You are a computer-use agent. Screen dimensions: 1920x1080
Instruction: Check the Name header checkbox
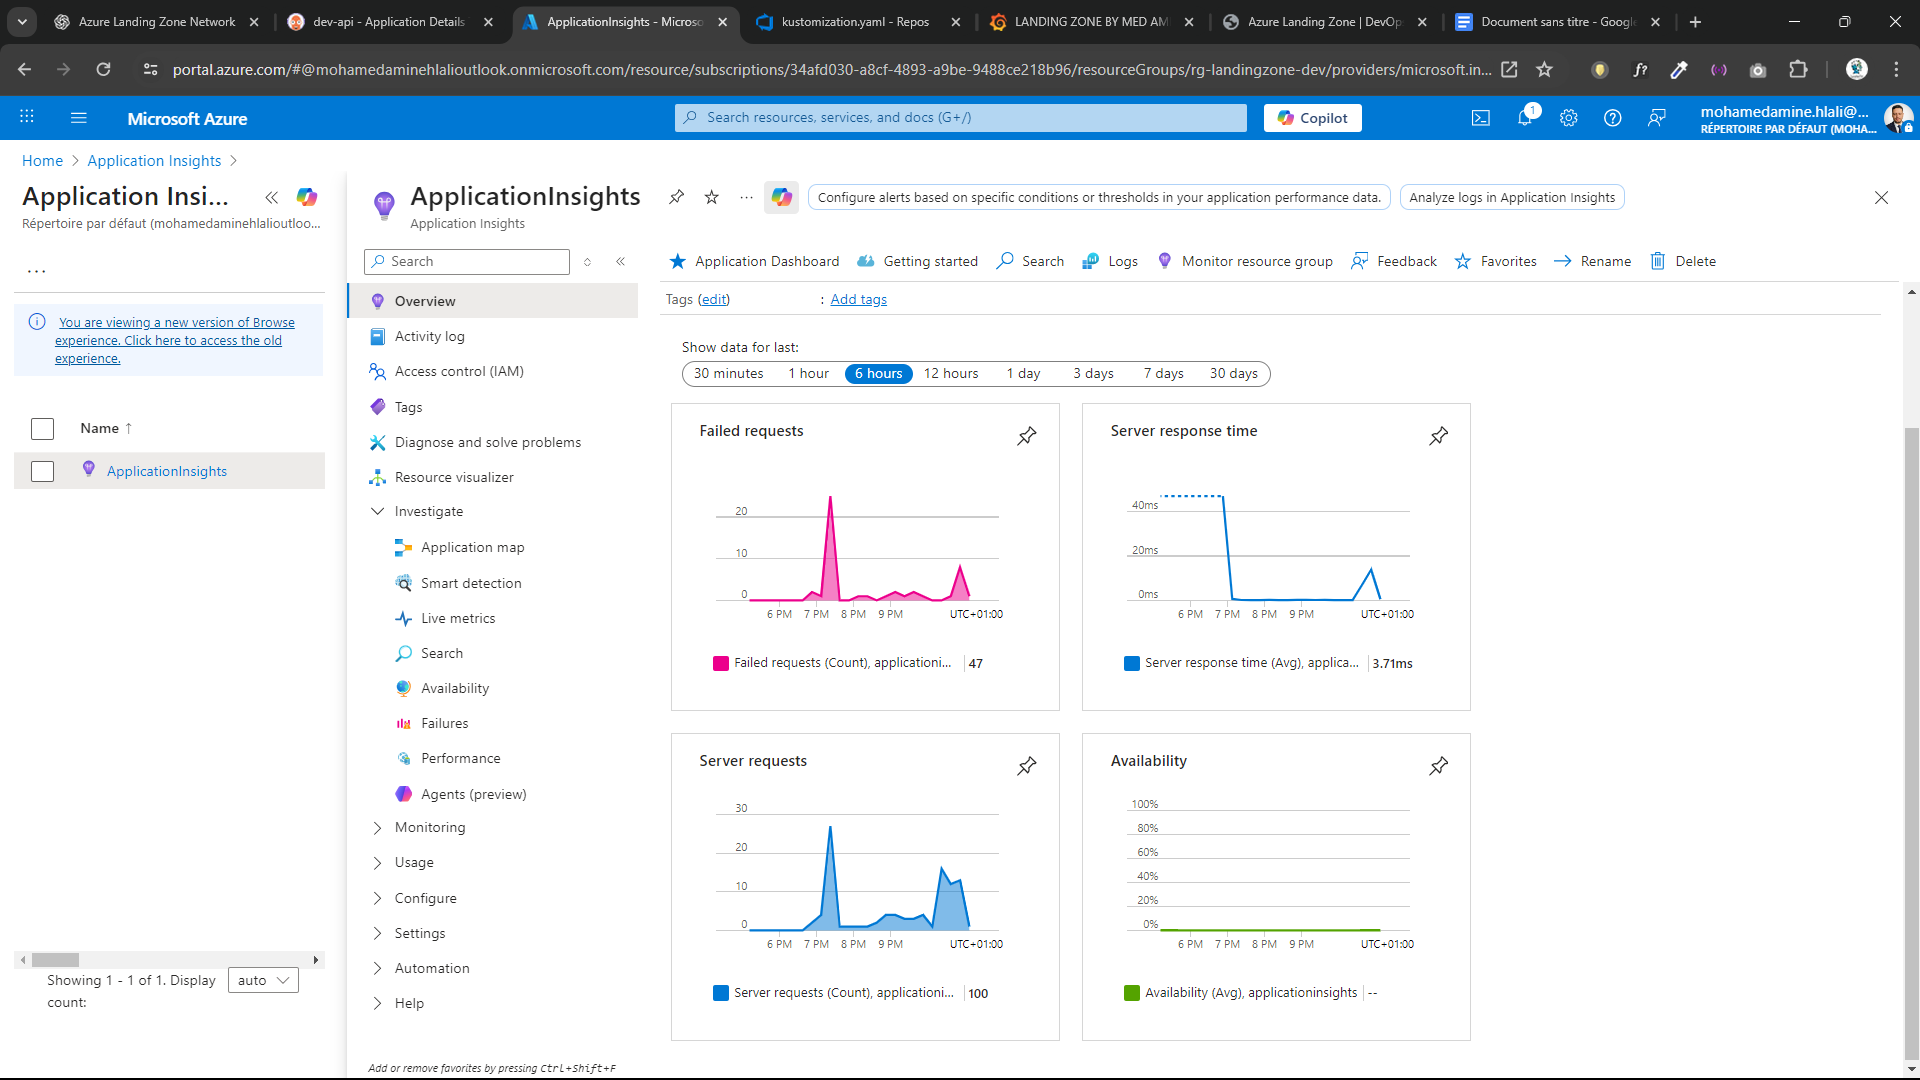pos(43,428)
